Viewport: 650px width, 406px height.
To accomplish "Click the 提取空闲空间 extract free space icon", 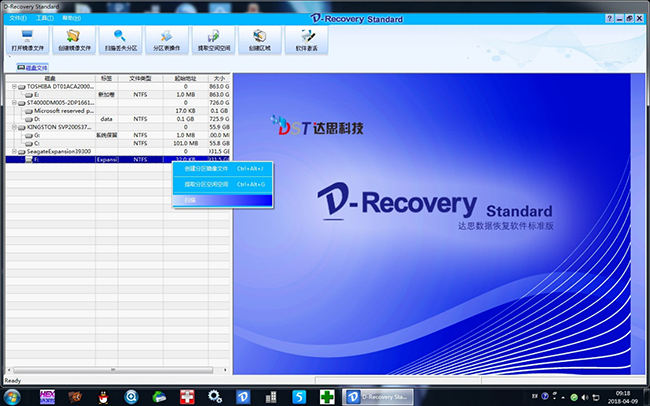I will pos(213,40).
